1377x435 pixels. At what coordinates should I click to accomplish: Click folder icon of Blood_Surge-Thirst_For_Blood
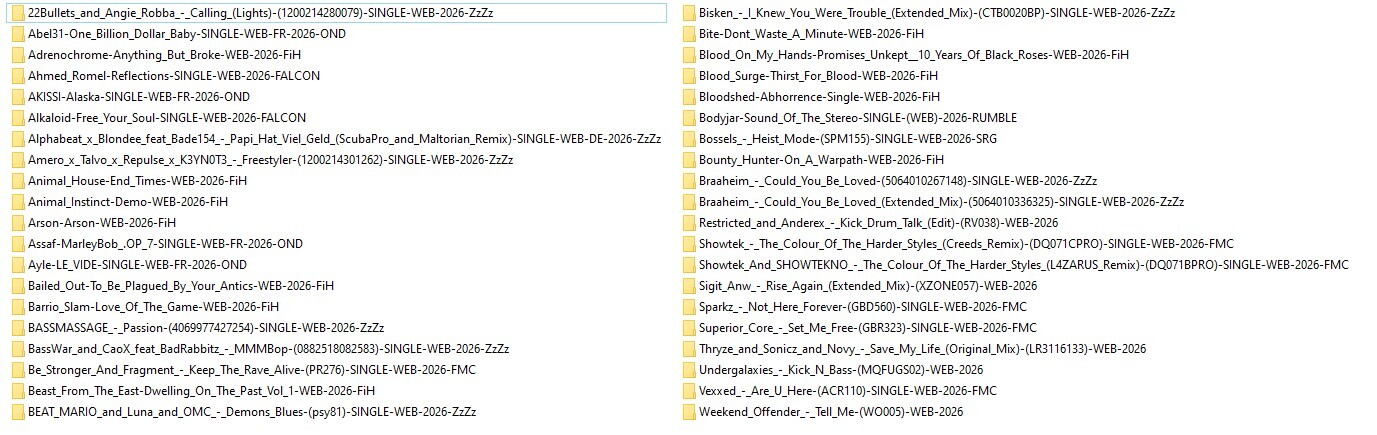[x=688, y=76]
